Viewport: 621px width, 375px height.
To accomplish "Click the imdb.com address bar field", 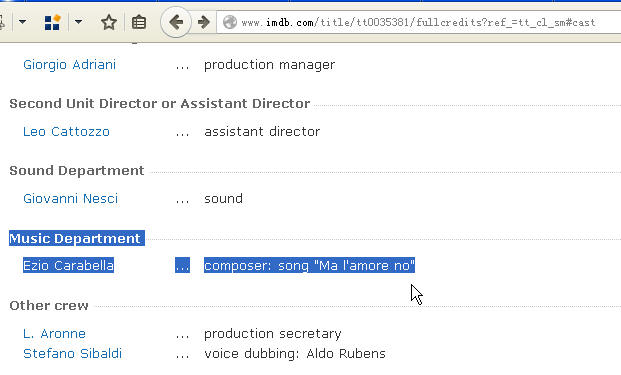I will pyautogui.click(x=418, y=22).
